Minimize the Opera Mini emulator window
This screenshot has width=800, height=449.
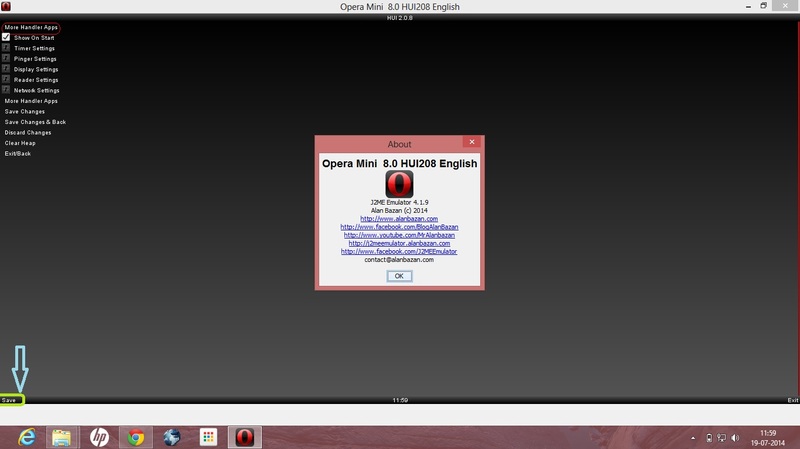point(748,6)
